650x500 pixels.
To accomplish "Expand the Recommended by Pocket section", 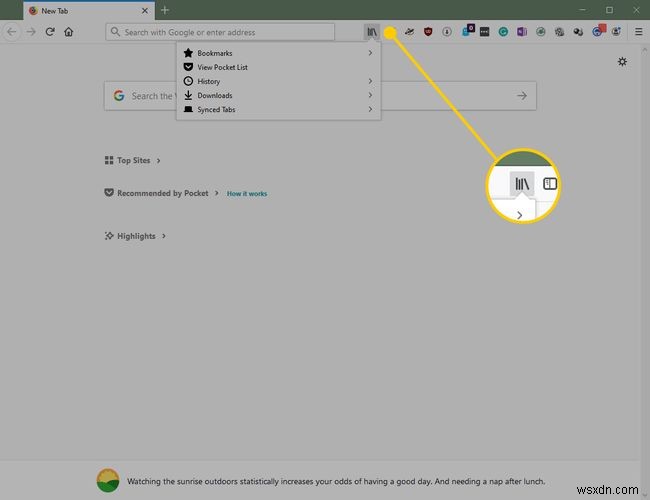I will pyautogui.click(x=162, y=193).
